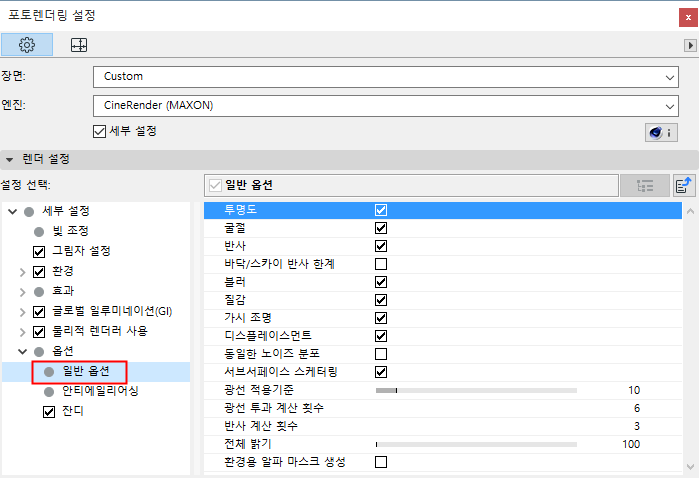Expand the 환경 tree node
This screenshot has width=699, height=478.
tap(22, 272)
